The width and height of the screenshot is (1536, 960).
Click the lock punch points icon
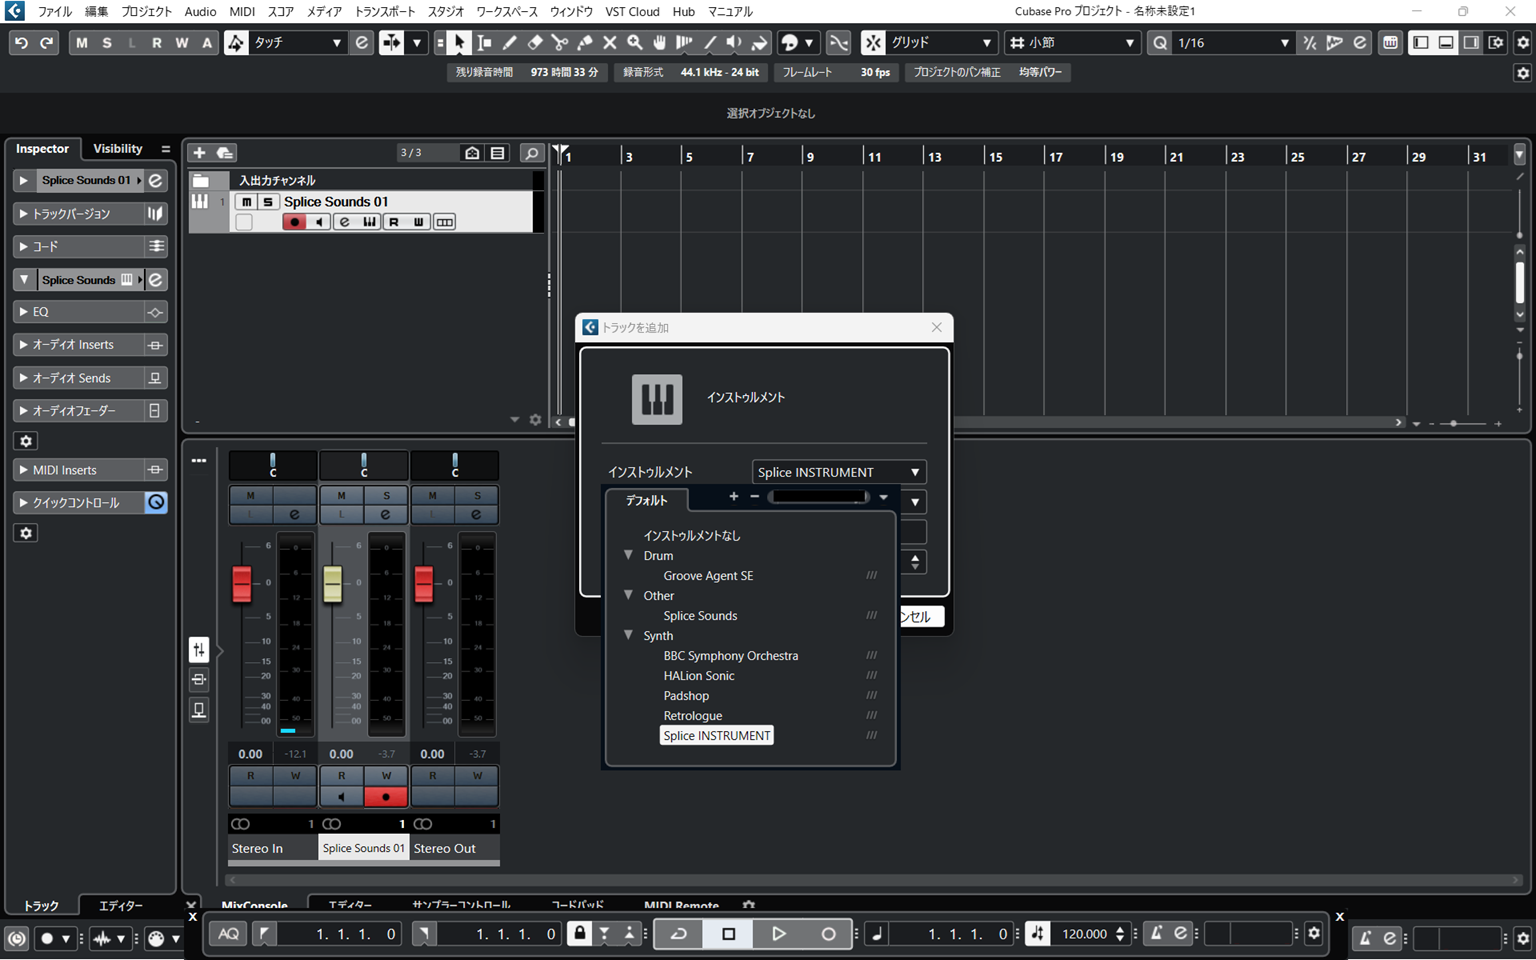click(x=579, y=934)
